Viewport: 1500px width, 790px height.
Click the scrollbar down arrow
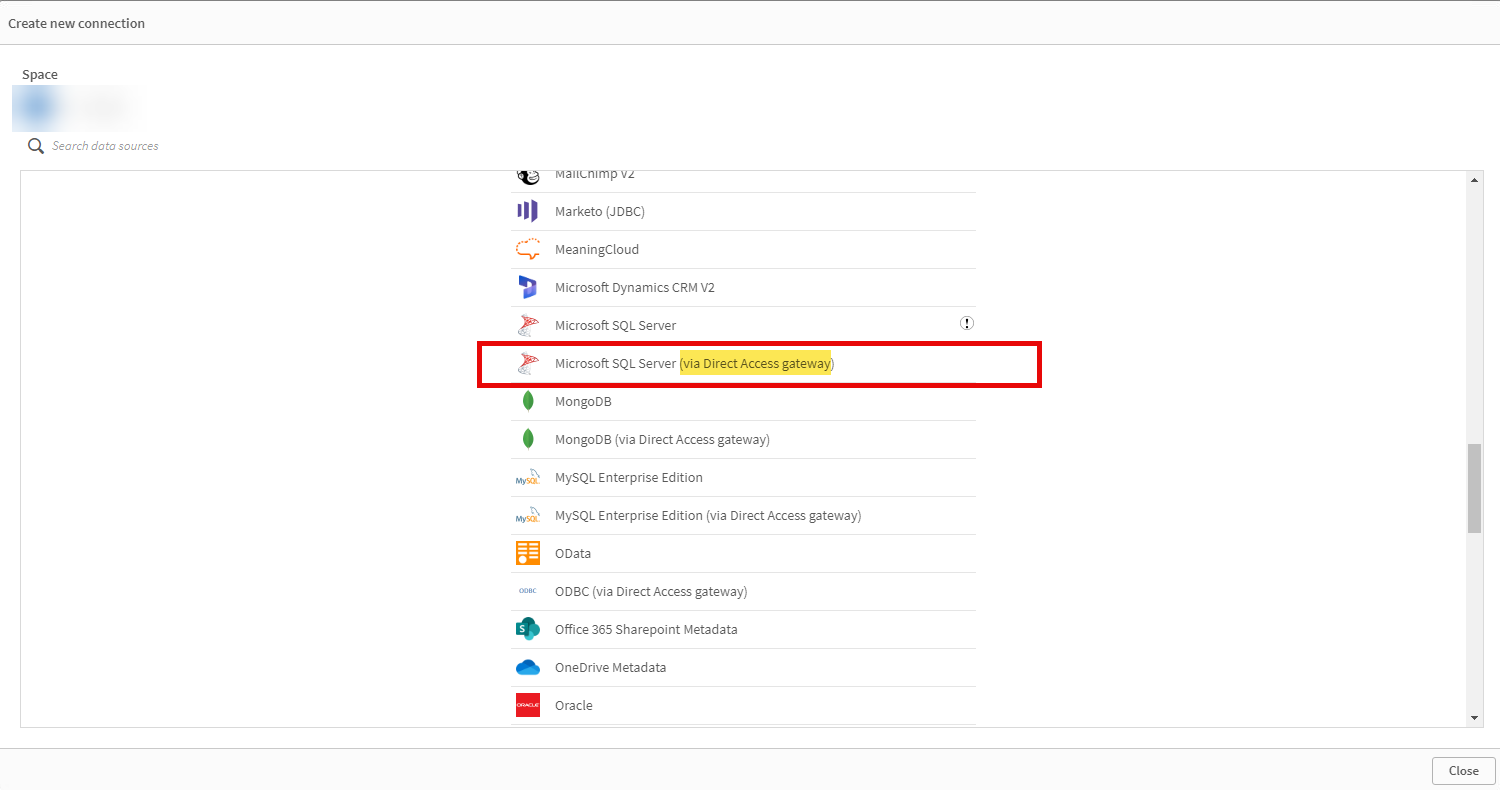coord(1475,718)
